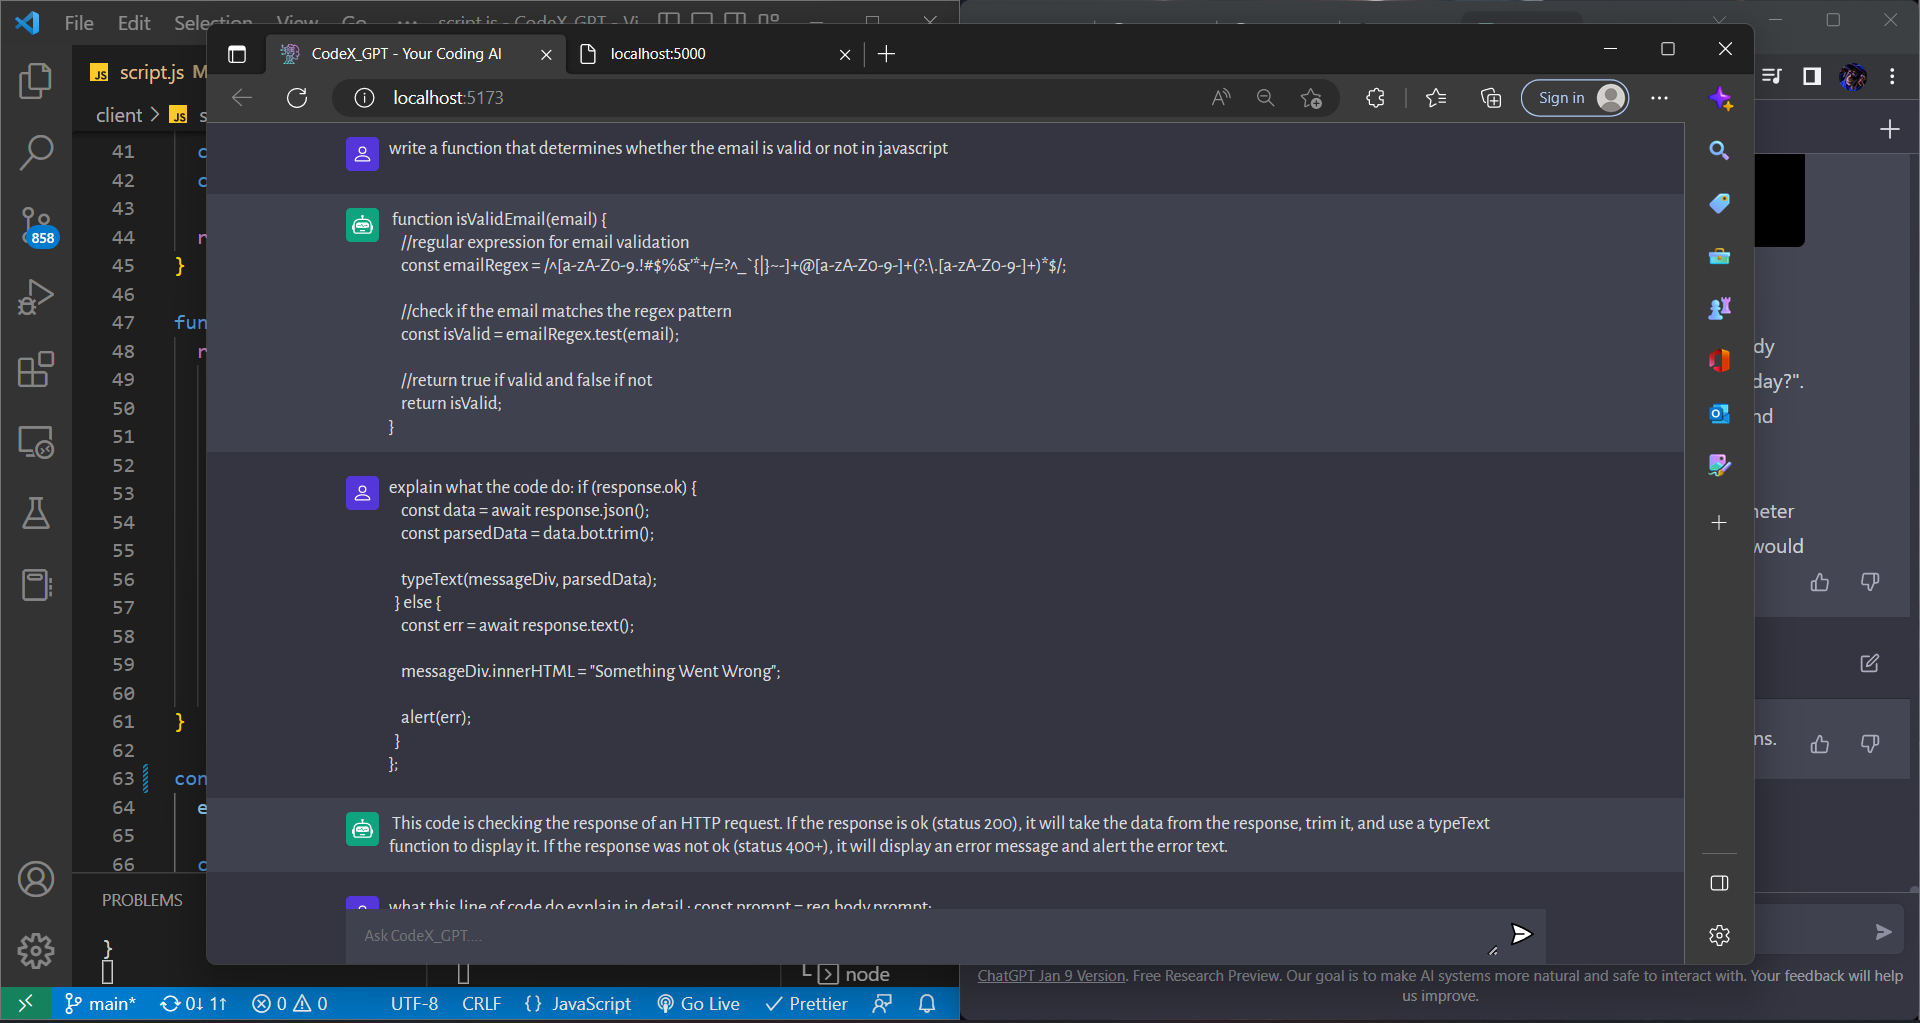Open the Copilot sparkle icon in Edge sidebar
The height and width of the screenshot is (1023, 1920).
(1722, 98)
